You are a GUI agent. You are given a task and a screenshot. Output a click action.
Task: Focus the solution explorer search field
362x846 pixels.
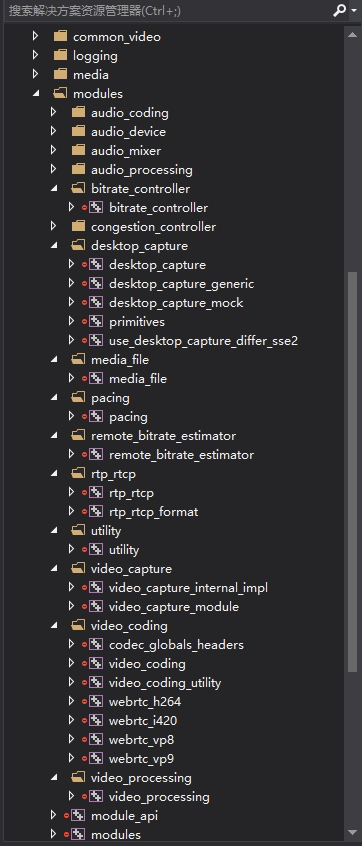pyautogui.click(x=167, y=10)
